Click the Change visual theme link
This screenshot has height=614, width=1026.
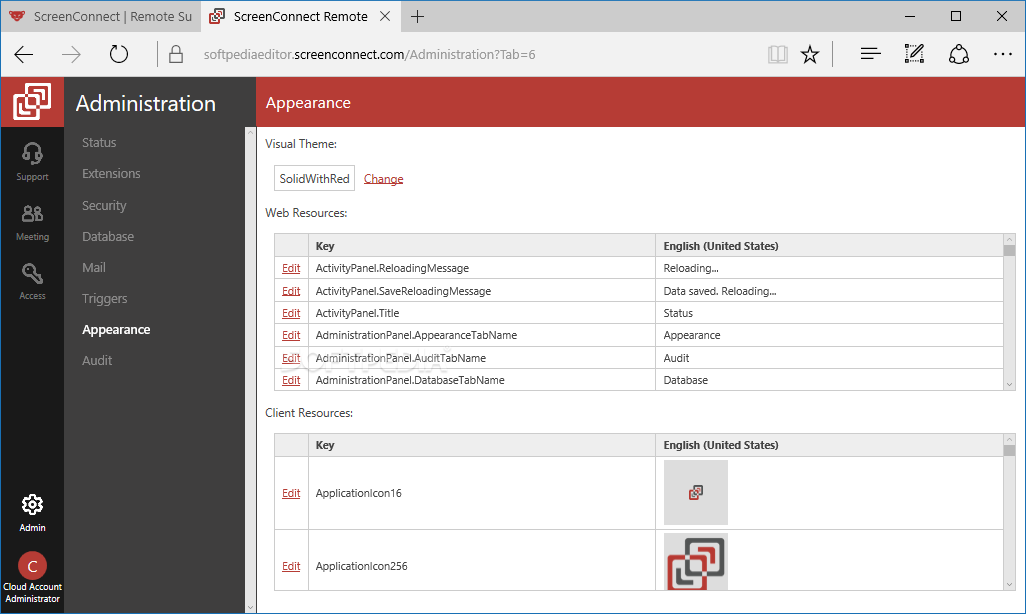click(383, 179)
